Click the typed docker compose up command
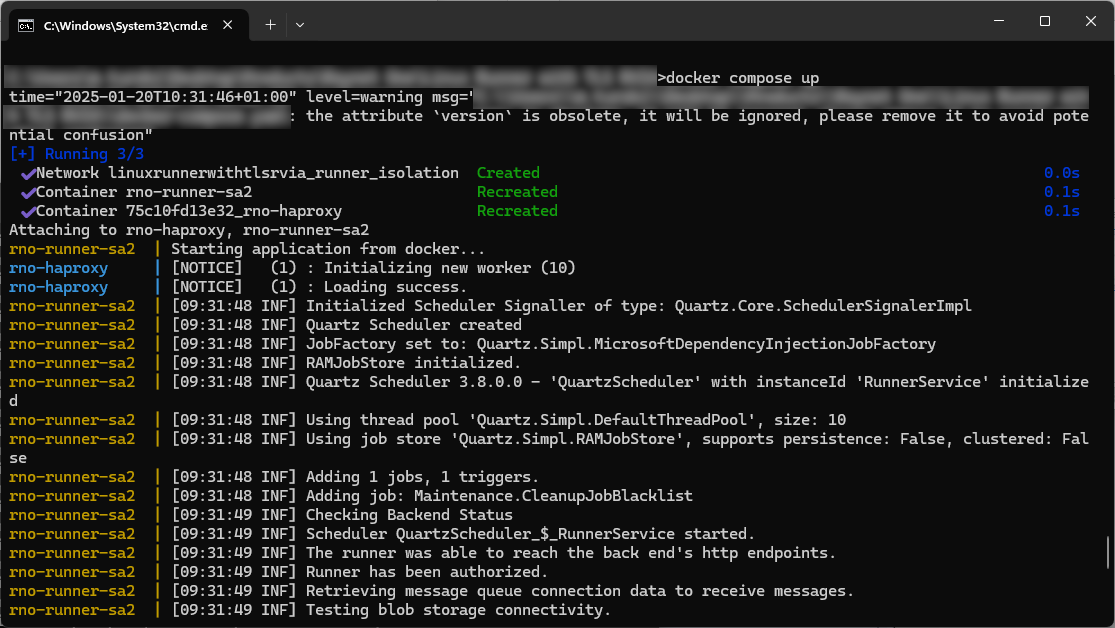 742,78
